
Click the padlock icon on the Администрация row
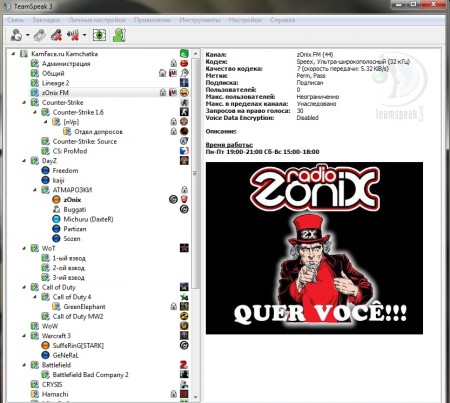coord(173,63)
